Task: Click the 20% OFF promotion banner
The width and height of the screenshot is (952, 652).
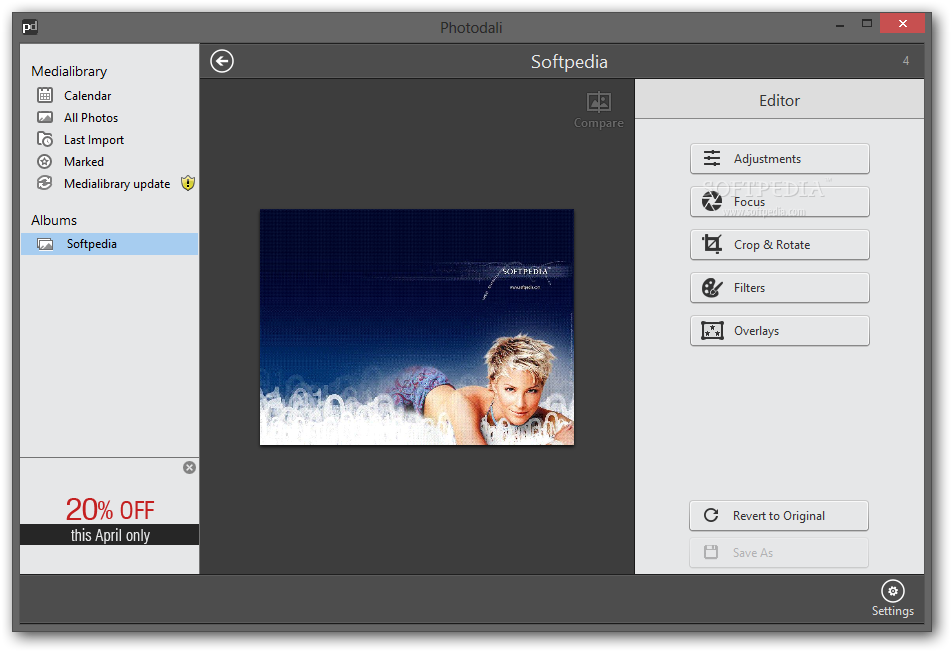Action: pyautogui.click(x=110, y=520)
